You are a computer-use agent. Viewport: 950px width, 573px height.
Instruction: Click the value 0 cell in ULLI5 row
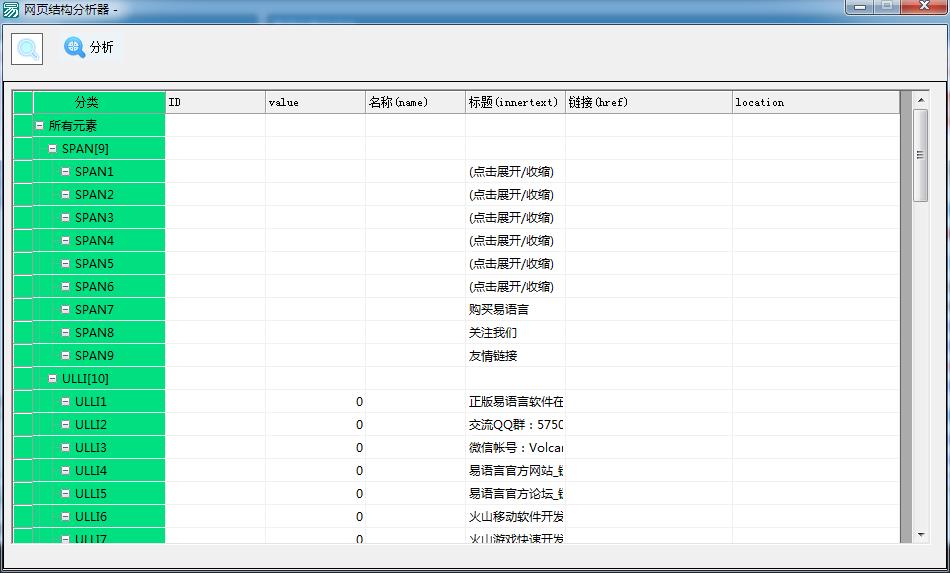coord(315,494)
